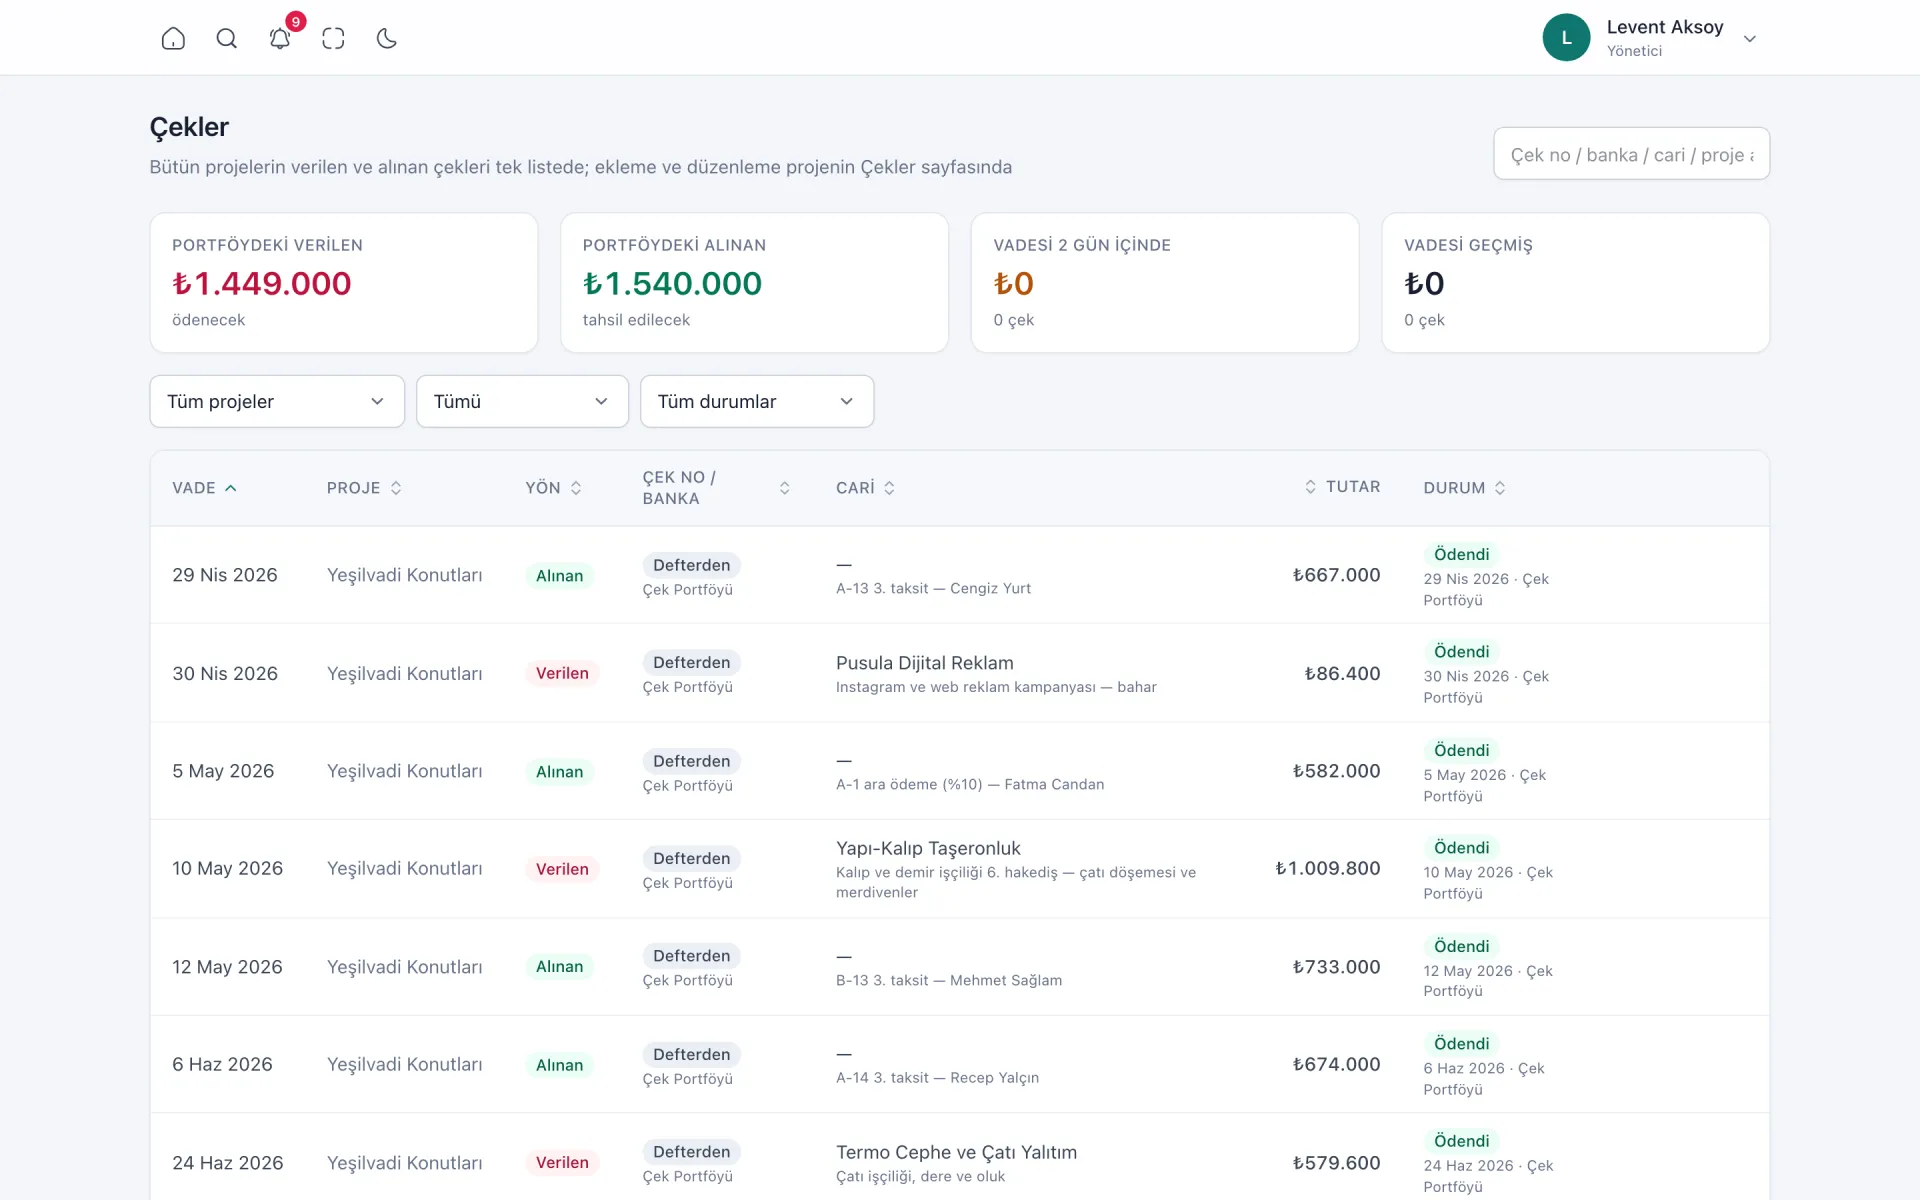Sort by the VADE column header
Image resolution: width=1920 pixels, height=1200 pixels.
click(204, 488)
